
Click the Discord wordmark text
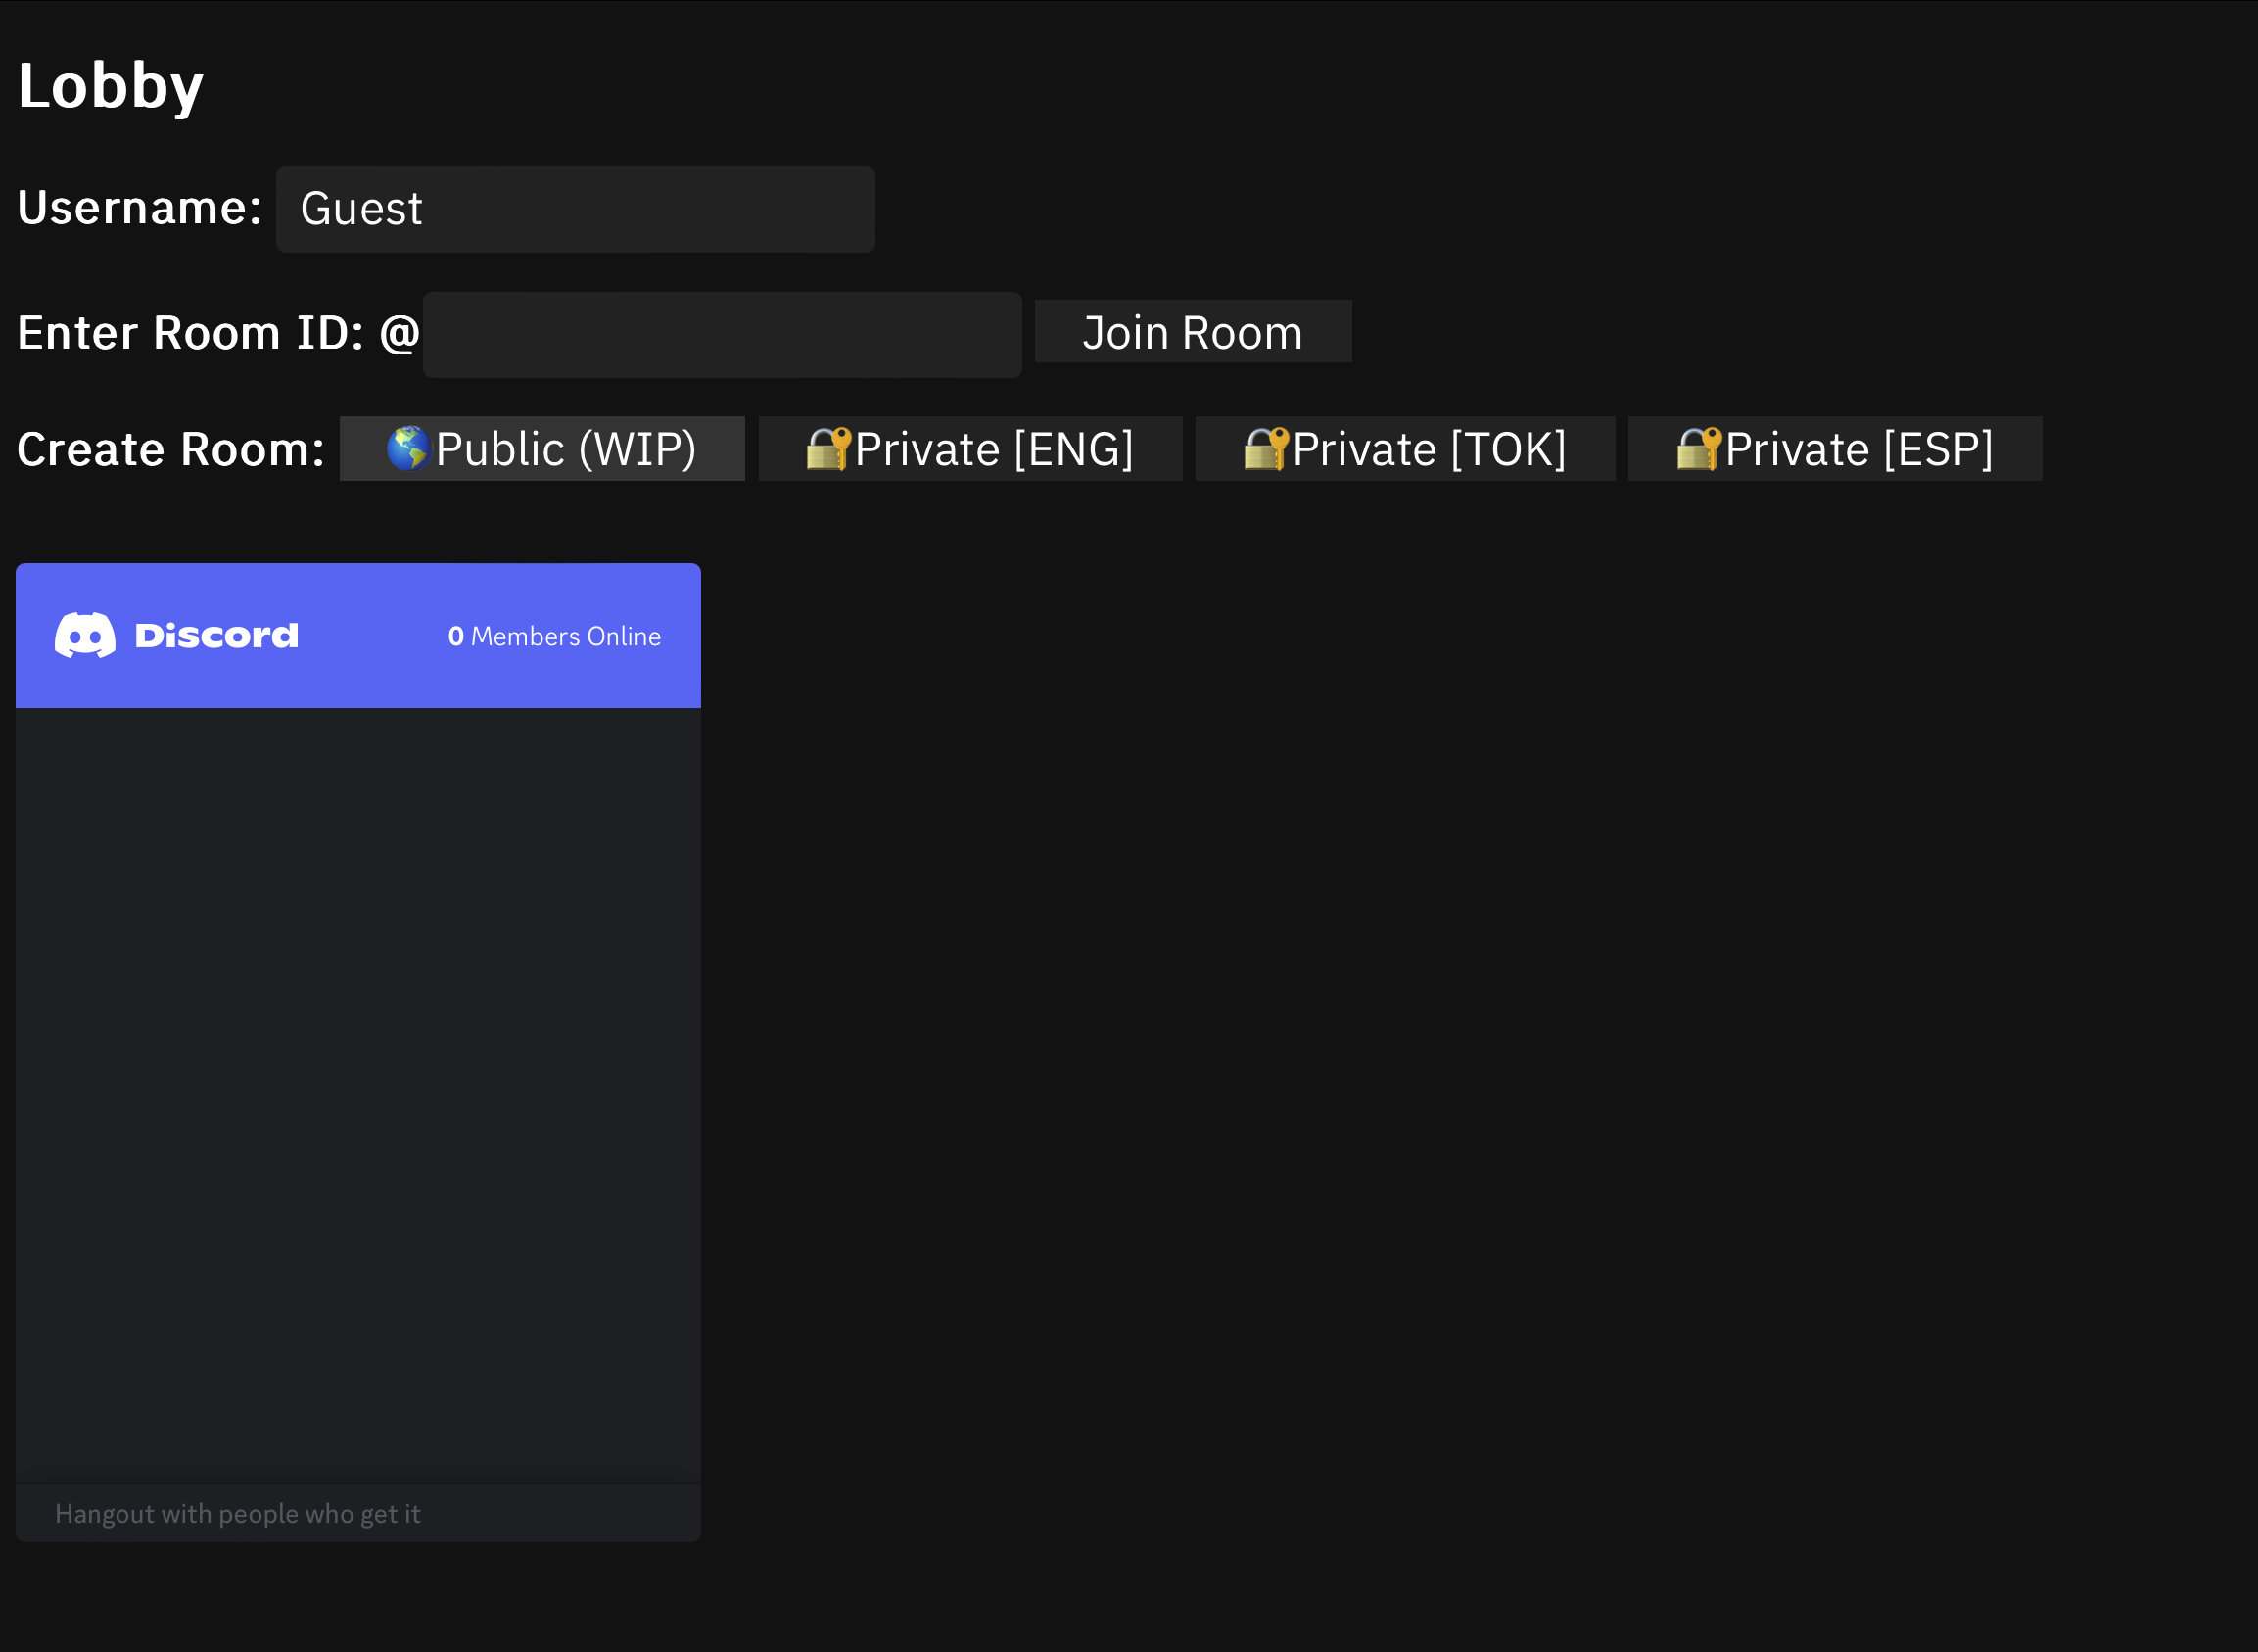click(x=216, y=636)
